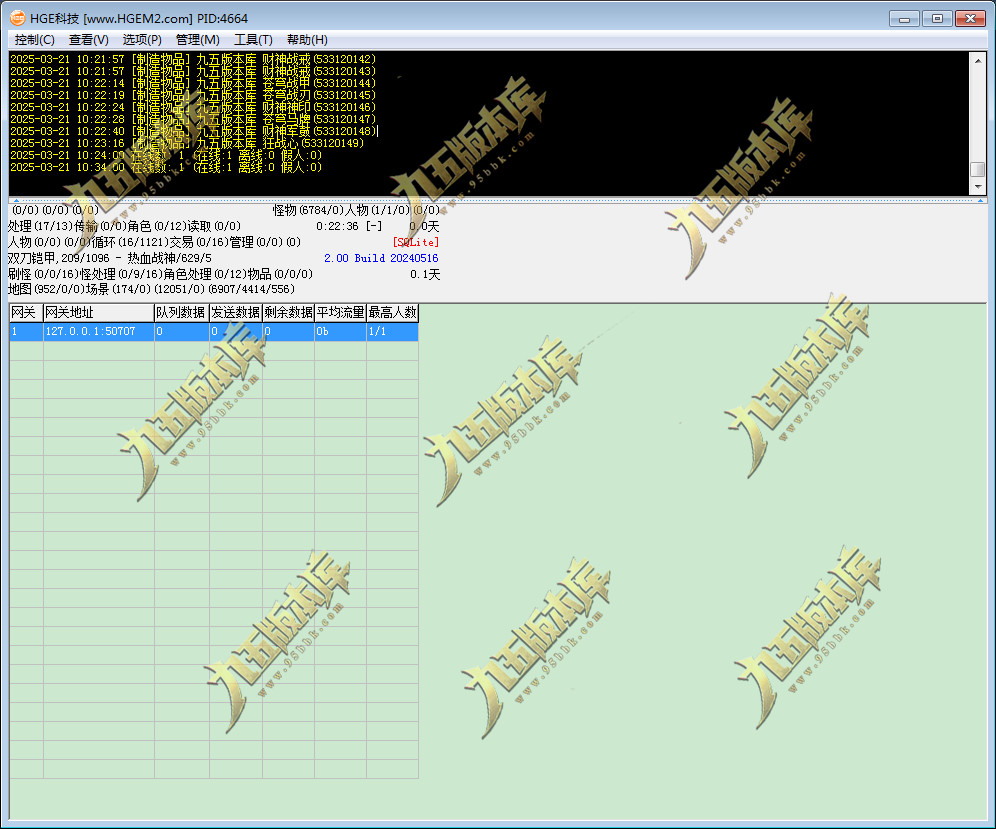Click log line ending 533120148

193,131
